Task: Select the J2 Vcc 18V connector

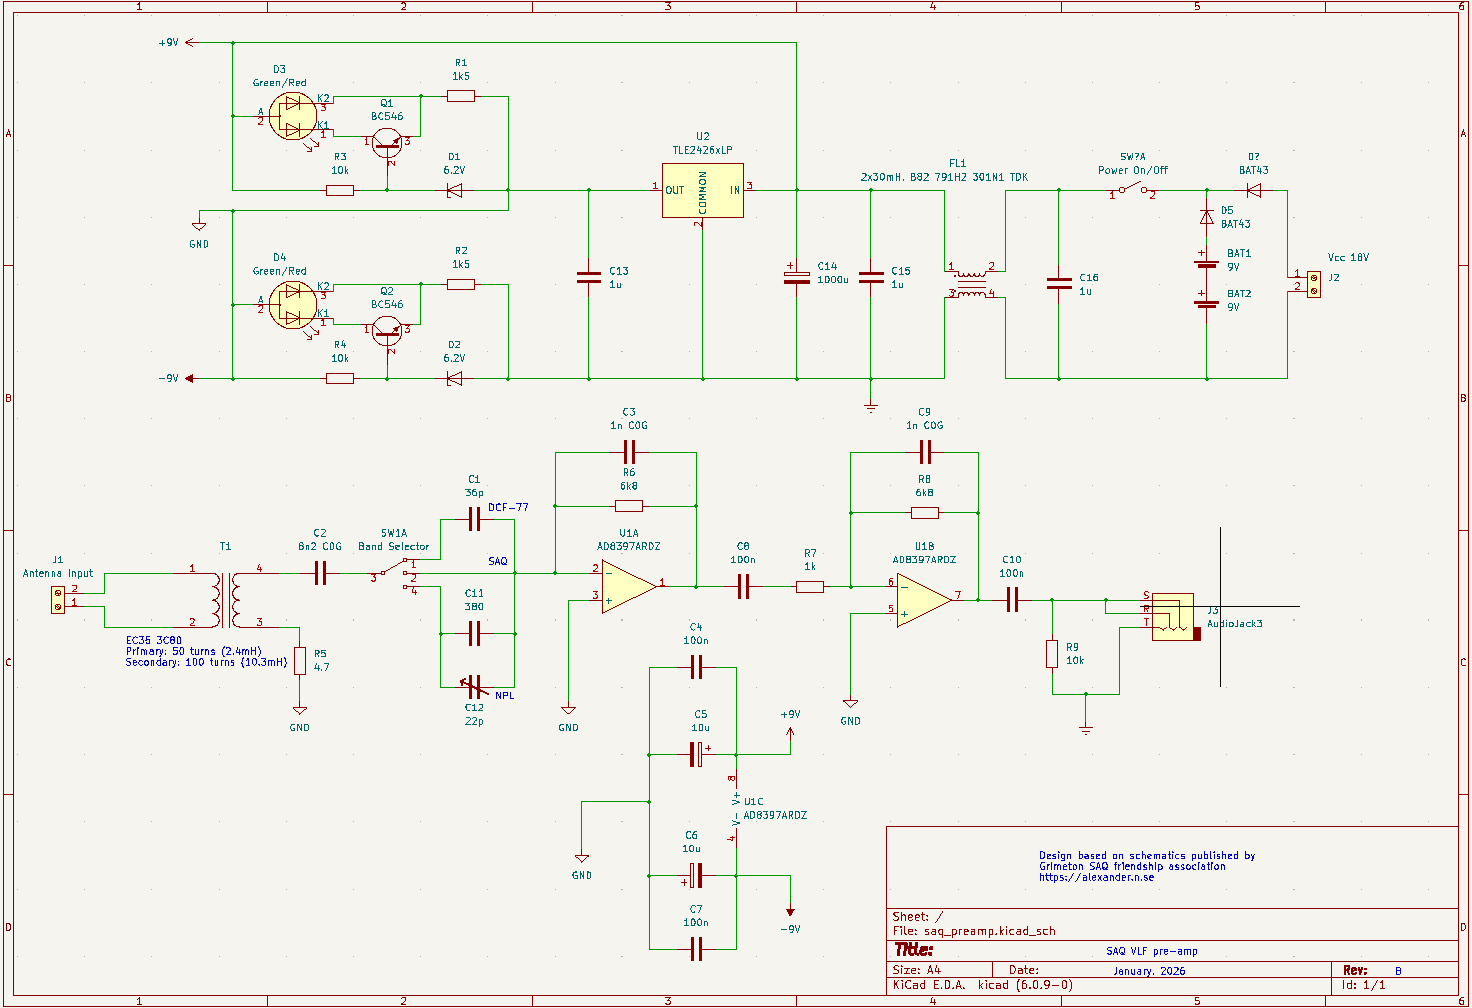Action: [1313, 283]
